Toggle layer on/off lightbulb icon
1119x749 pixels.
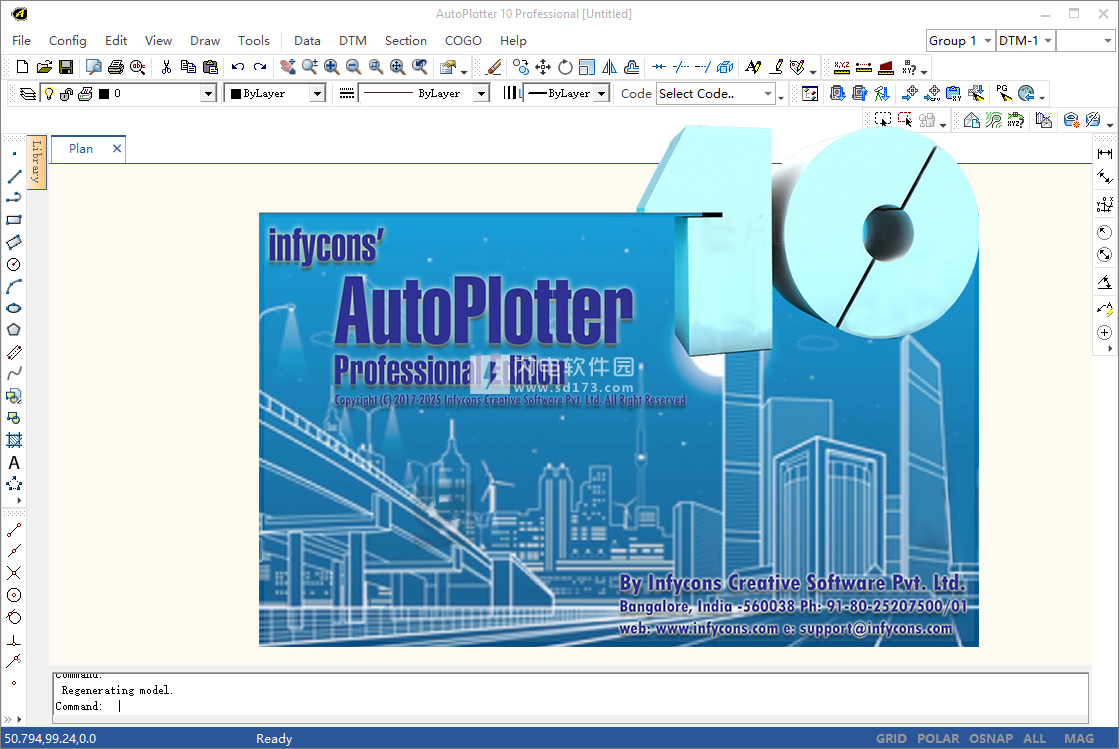[49, 93]
